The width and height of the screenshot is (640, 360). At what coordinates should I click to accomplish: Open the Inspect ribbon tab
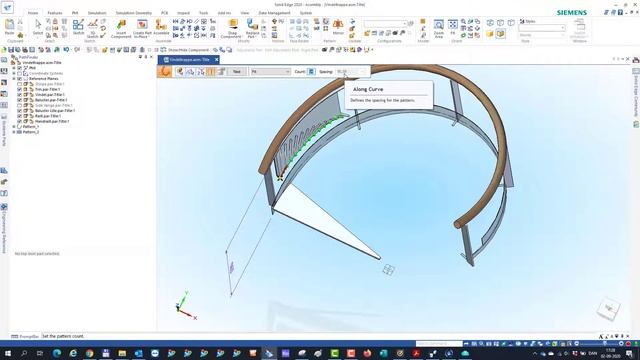[183, 13]
